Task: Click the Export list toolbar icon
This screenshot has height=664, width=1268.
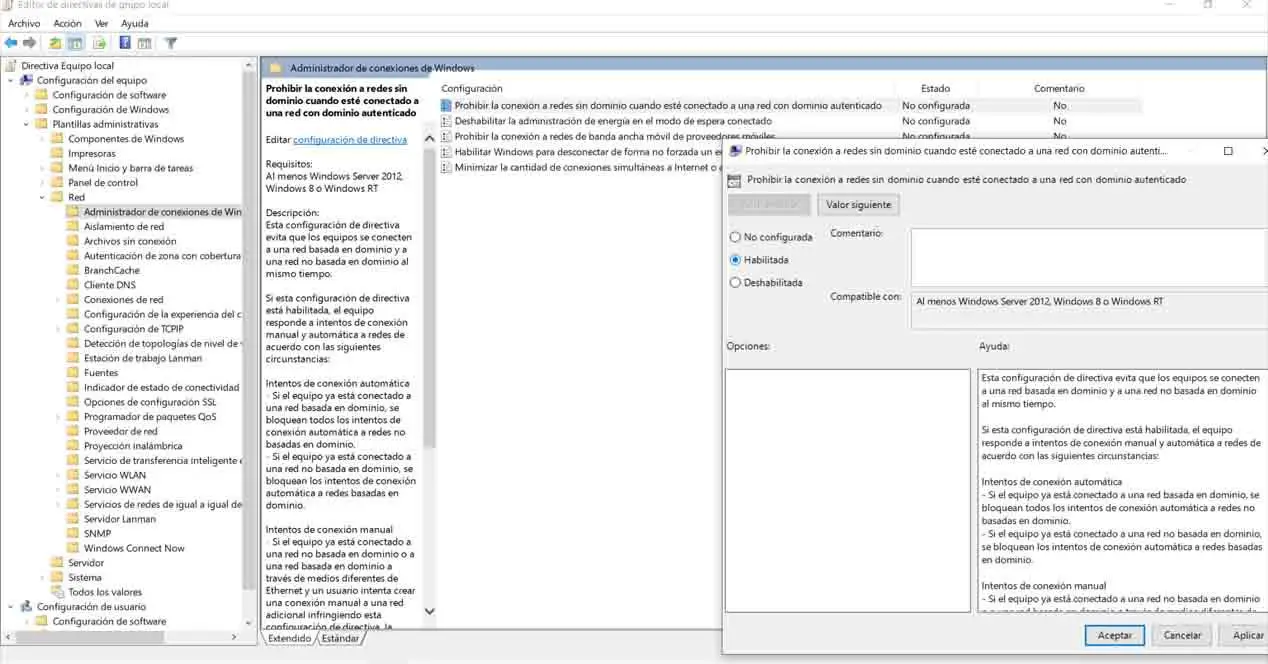Action: (x=99, y=43)
